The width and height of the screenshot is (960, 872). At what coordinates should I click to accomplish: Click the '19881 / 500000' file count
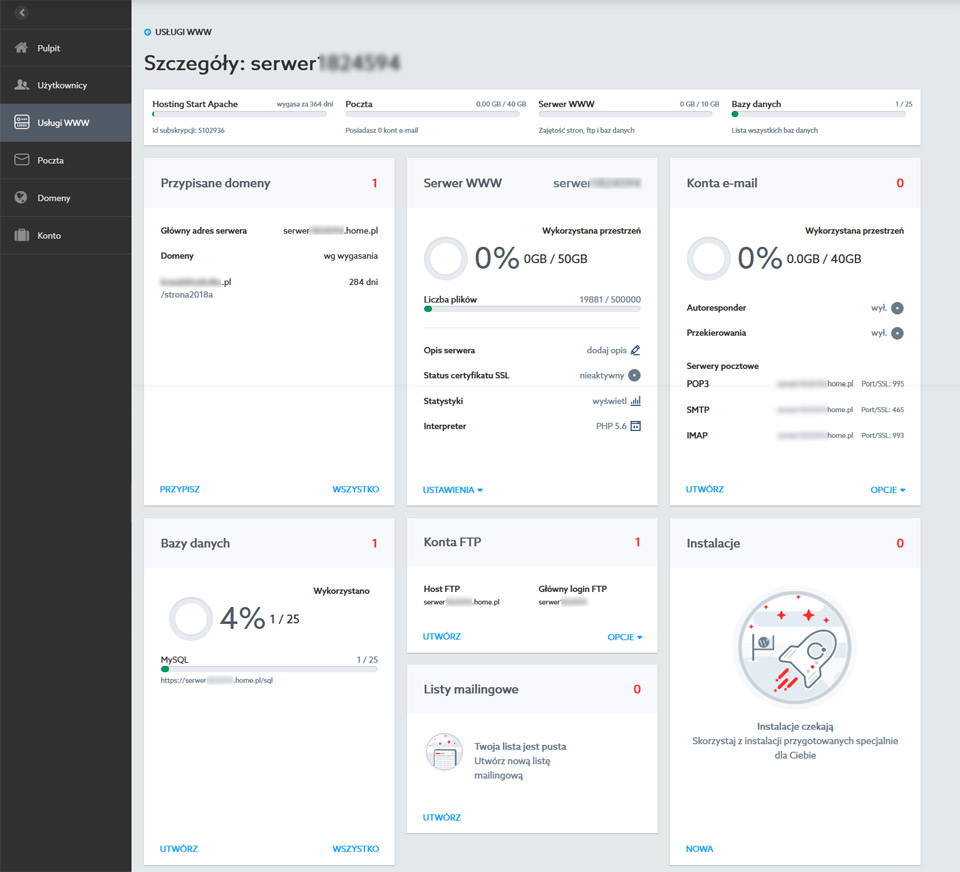(610, 299)
